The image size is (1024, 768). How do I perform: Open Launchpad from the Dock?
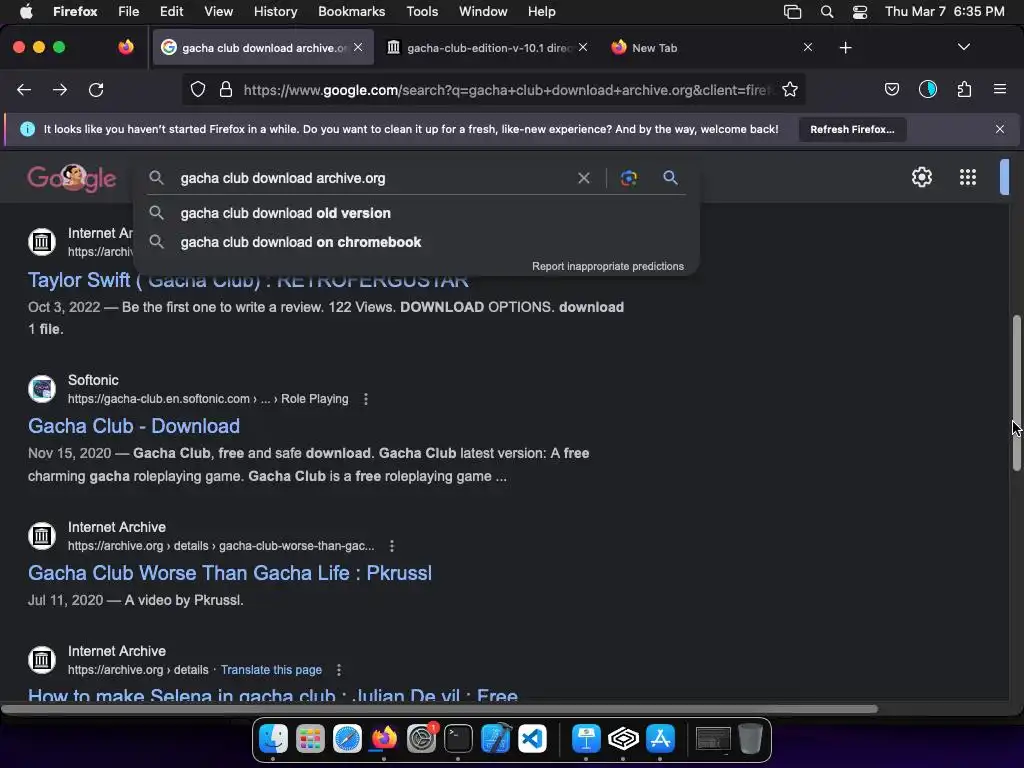310,739
